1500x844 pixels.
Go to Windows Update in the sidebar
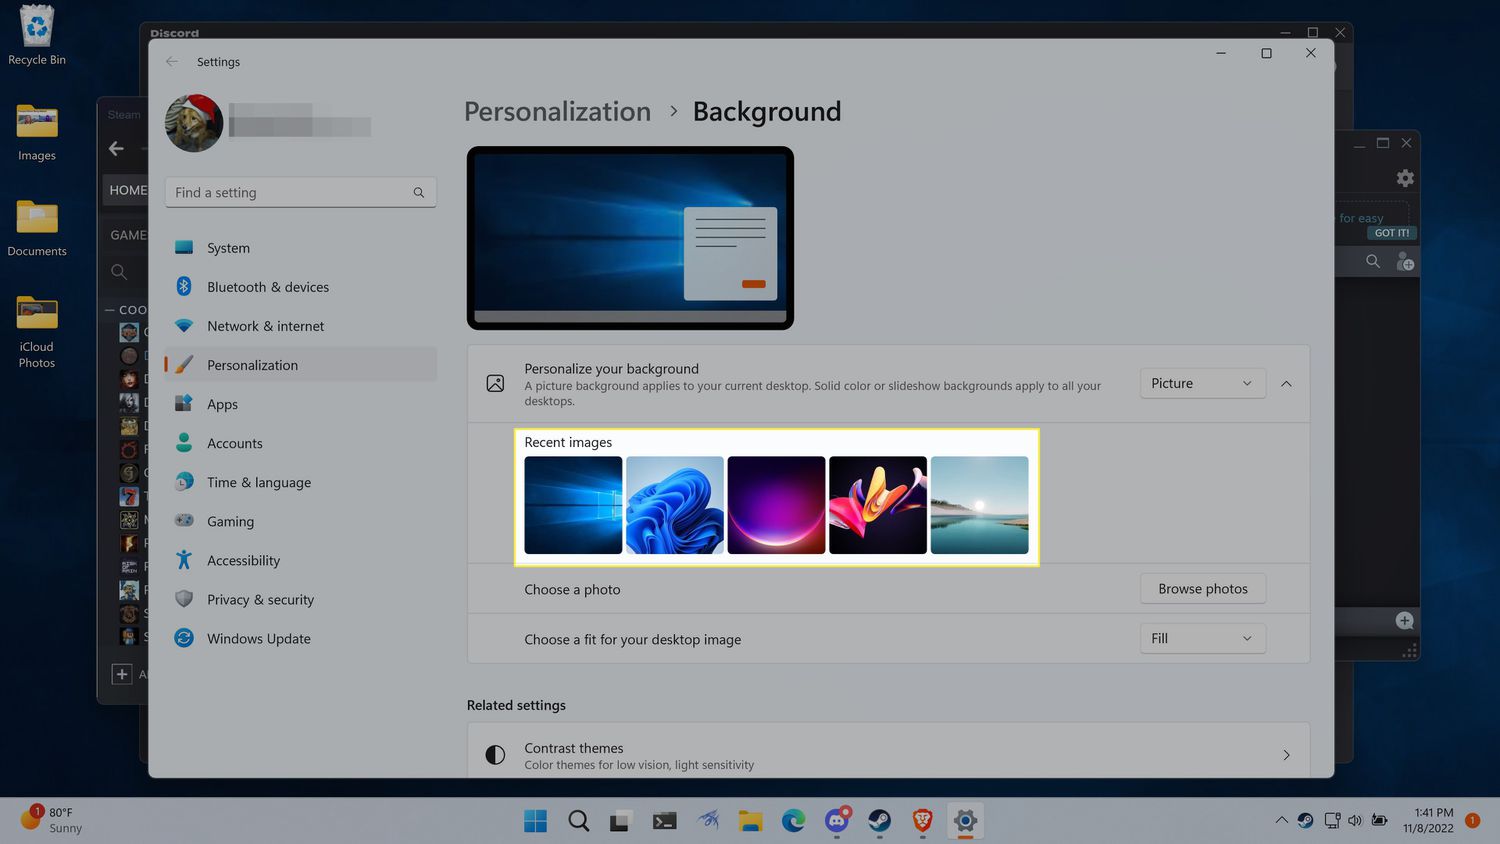[x=258, y=639]
